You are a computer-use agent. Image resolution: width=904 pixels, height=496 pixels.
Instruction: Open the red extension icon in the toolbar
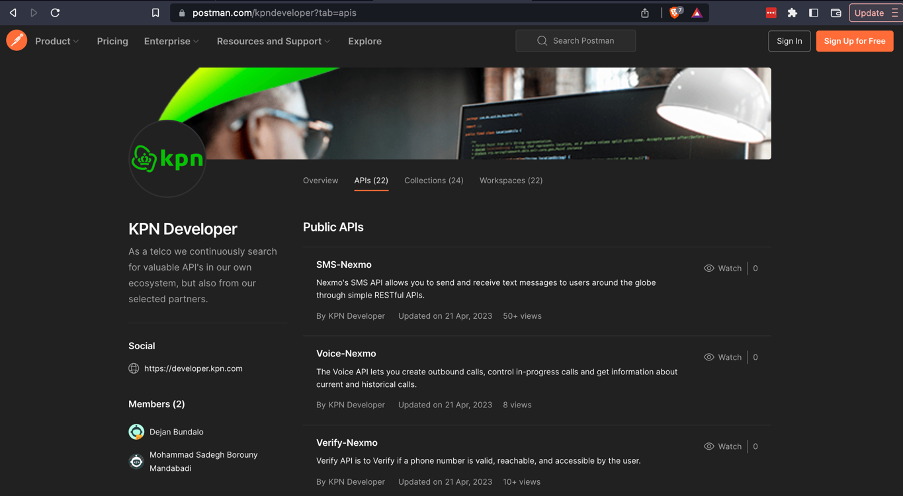tap(771, 13)
